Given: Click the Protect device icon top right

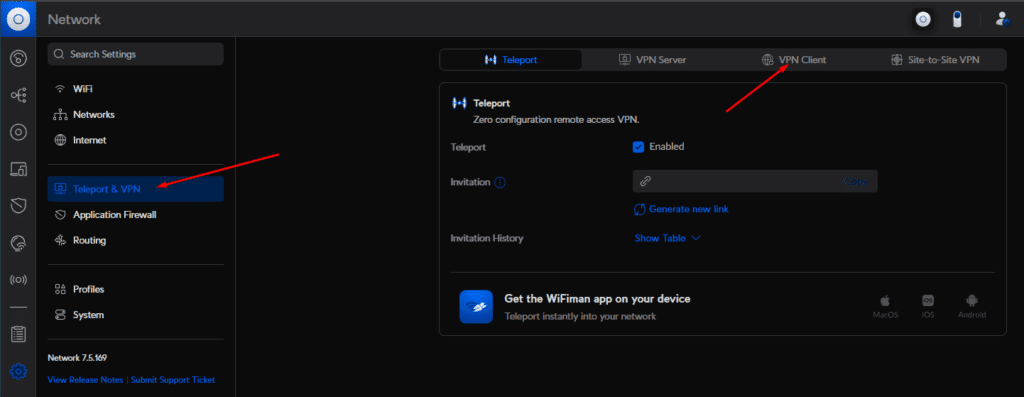Looking at the screenshot, I should [x=957, y=20].
